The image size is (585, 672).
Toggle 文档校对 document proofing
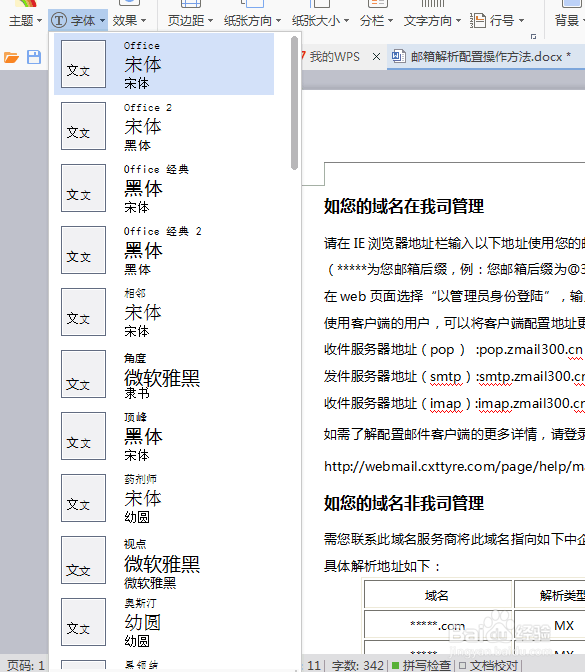489,665
